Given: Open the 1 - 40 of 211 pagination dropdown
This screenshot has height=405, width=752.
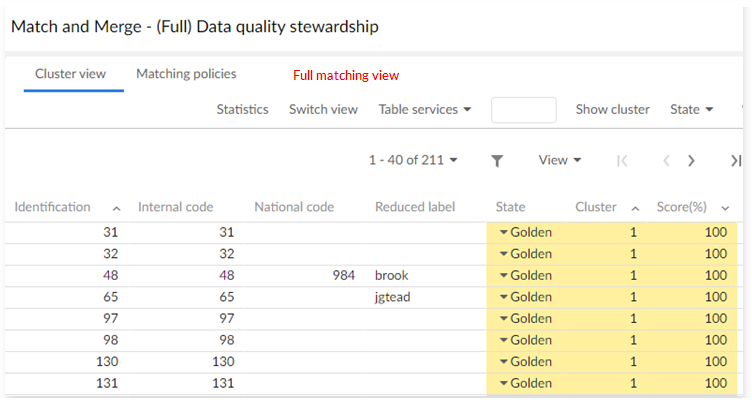Looking at the screenshot, I should pyautogui.click(x=413, y=160).
